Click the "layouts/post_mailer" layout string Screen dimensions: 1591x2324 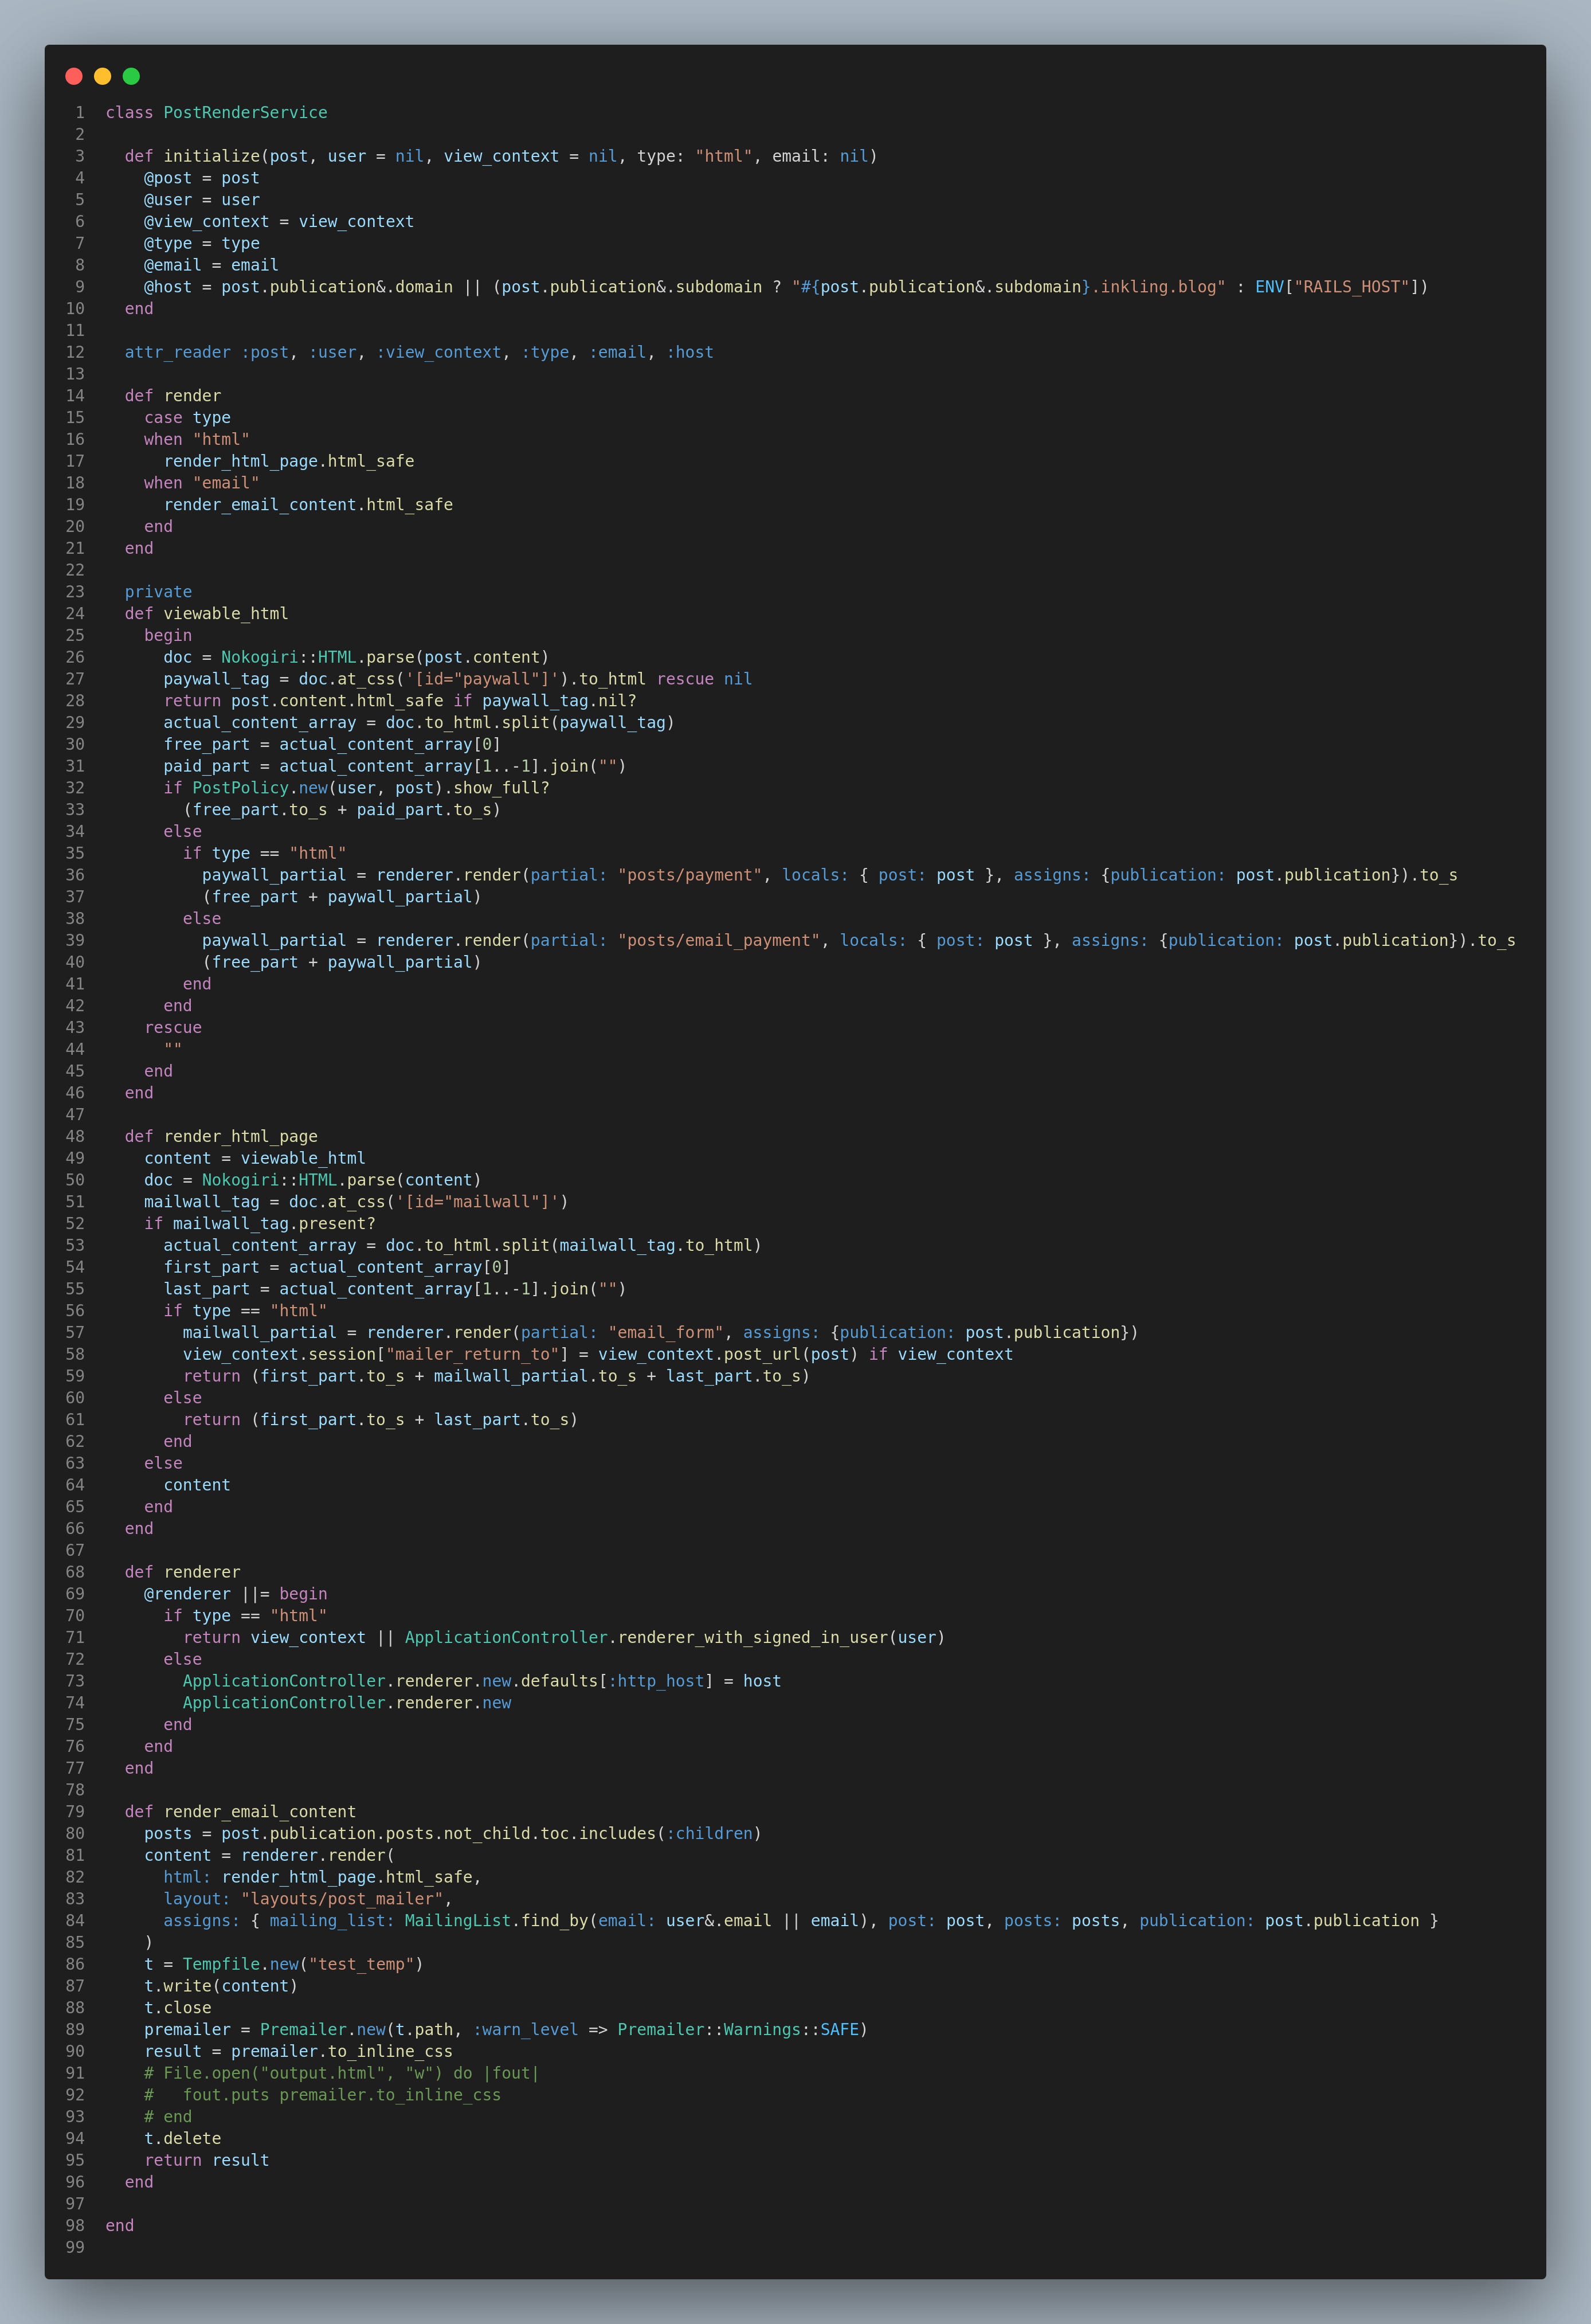coord(341,1899)
